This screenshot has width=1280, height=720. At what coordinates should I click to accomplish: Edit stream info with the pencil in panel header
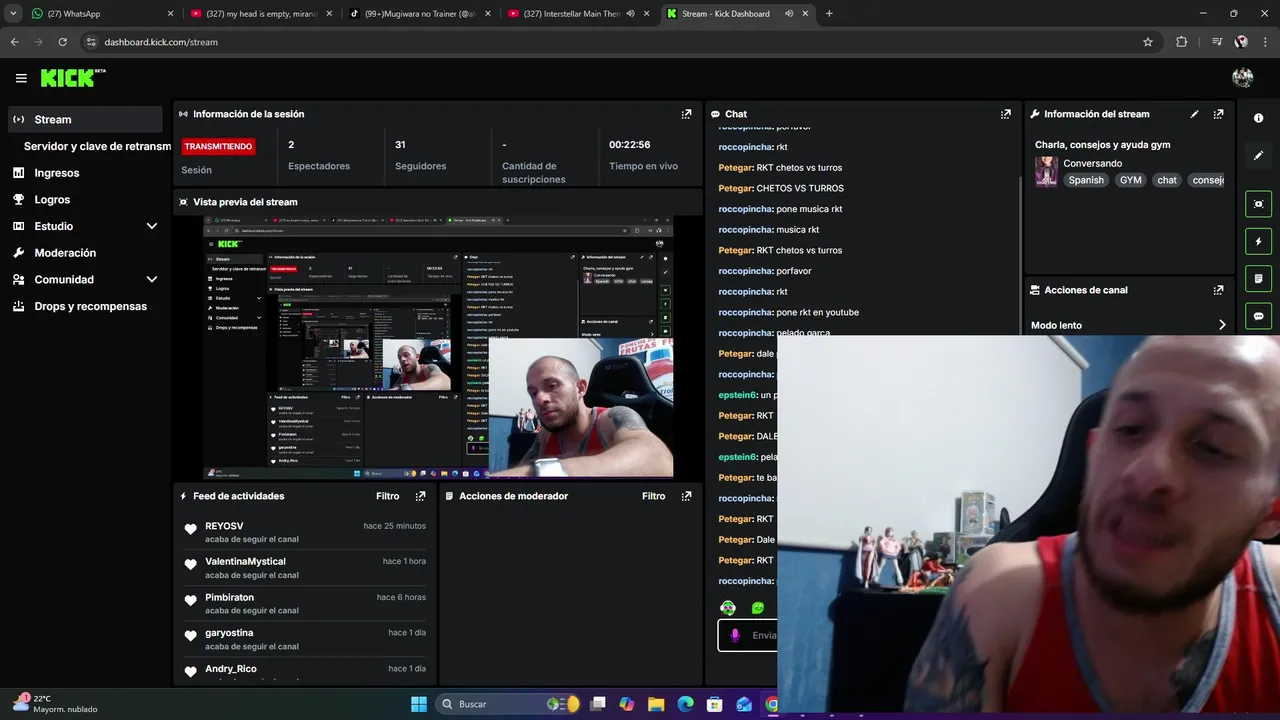[x=1194, y=114]
